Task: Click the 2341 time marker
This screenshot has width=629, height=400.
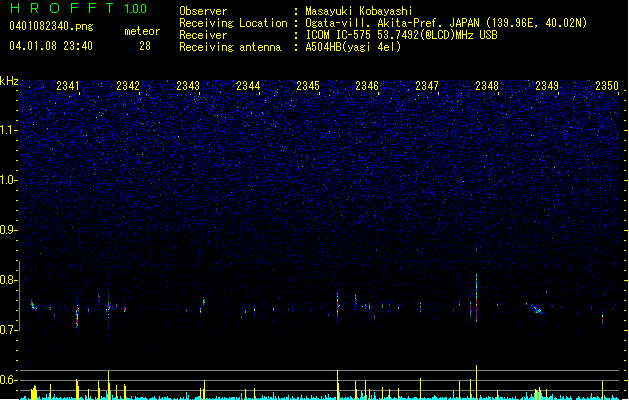Action: point(68,85)
